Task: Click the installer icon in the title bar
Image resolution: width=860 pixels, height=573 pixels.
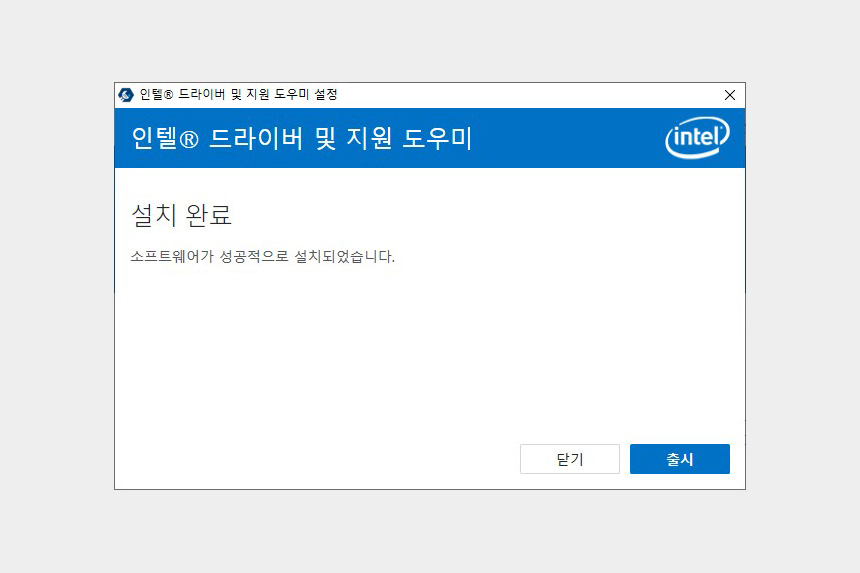Action: click(126, 95)
